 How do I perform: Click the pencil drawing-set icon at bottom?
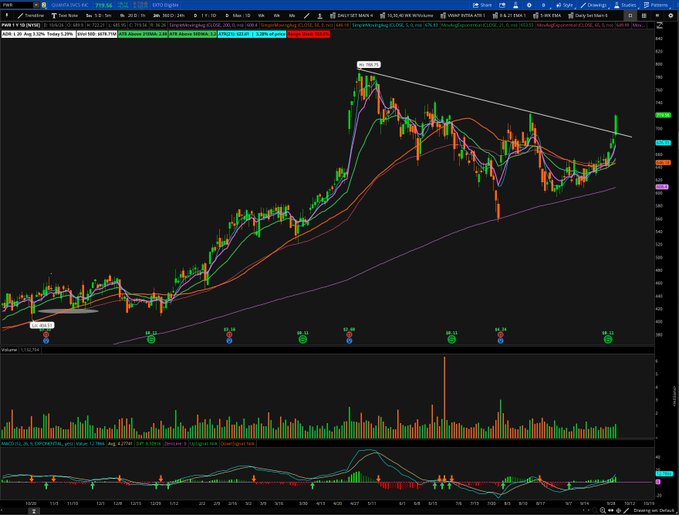626,511
